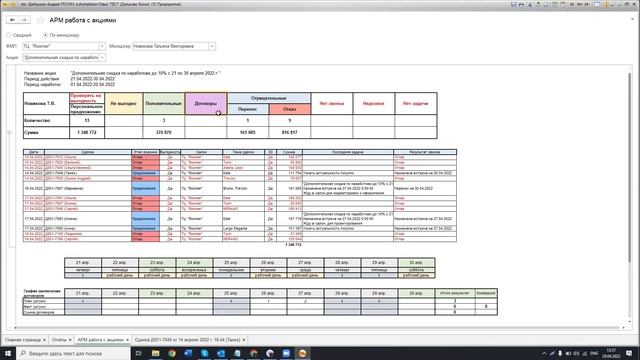Screen dimensions: 640x360
Task: Go forward with the right arrow button
Action: coord(24,20)
